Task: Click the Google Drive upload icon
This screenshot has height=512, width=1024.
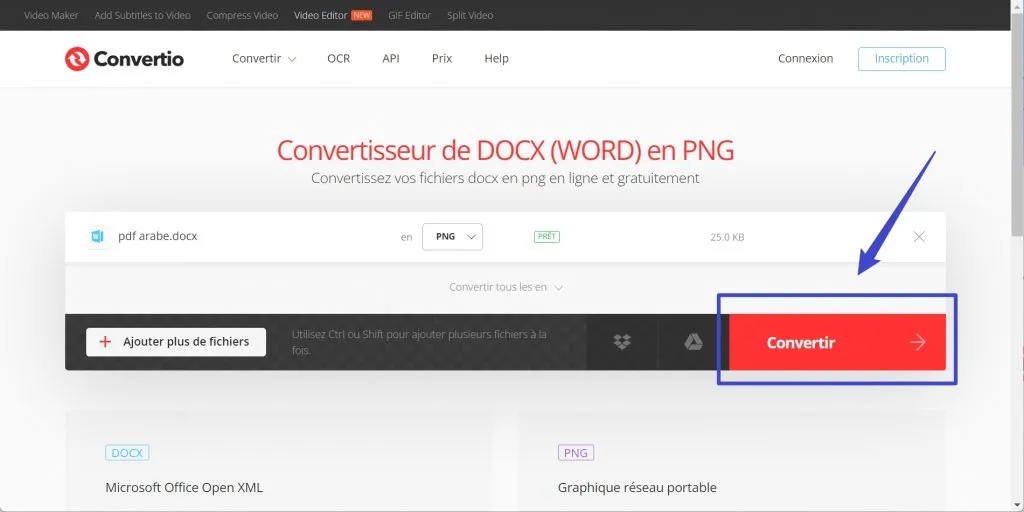Action: point(693,342)
